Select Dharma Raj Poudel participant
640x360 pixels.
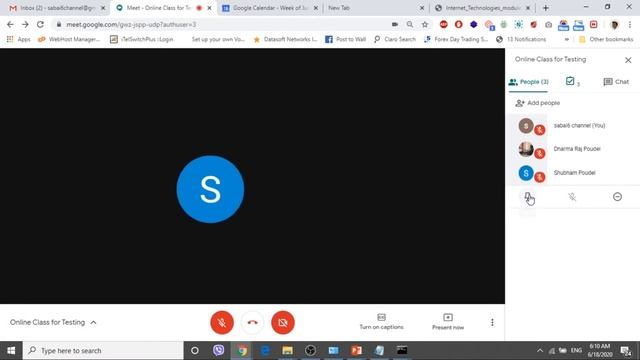click(x=573, y=149)
